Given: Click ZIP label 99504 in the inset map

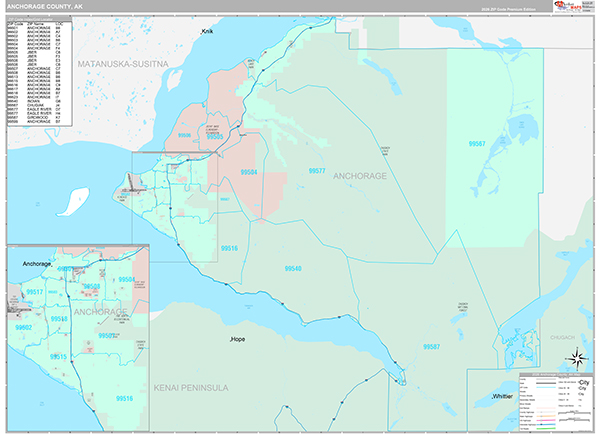Looking at the screenshot, I should coord(126,280).
